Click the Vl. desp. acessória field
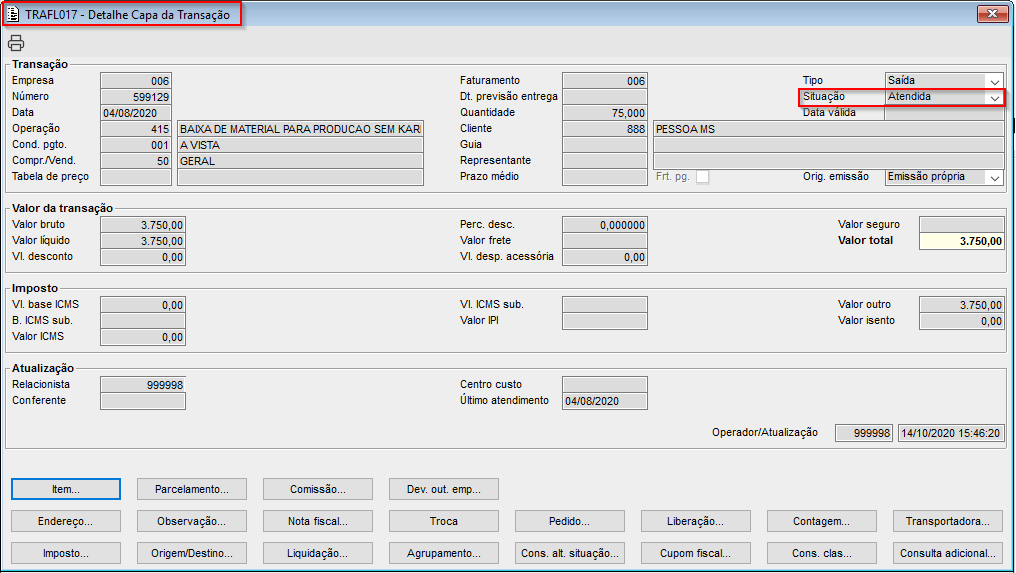The width and height of the screenshot is (1016, 573). (605, 257)
